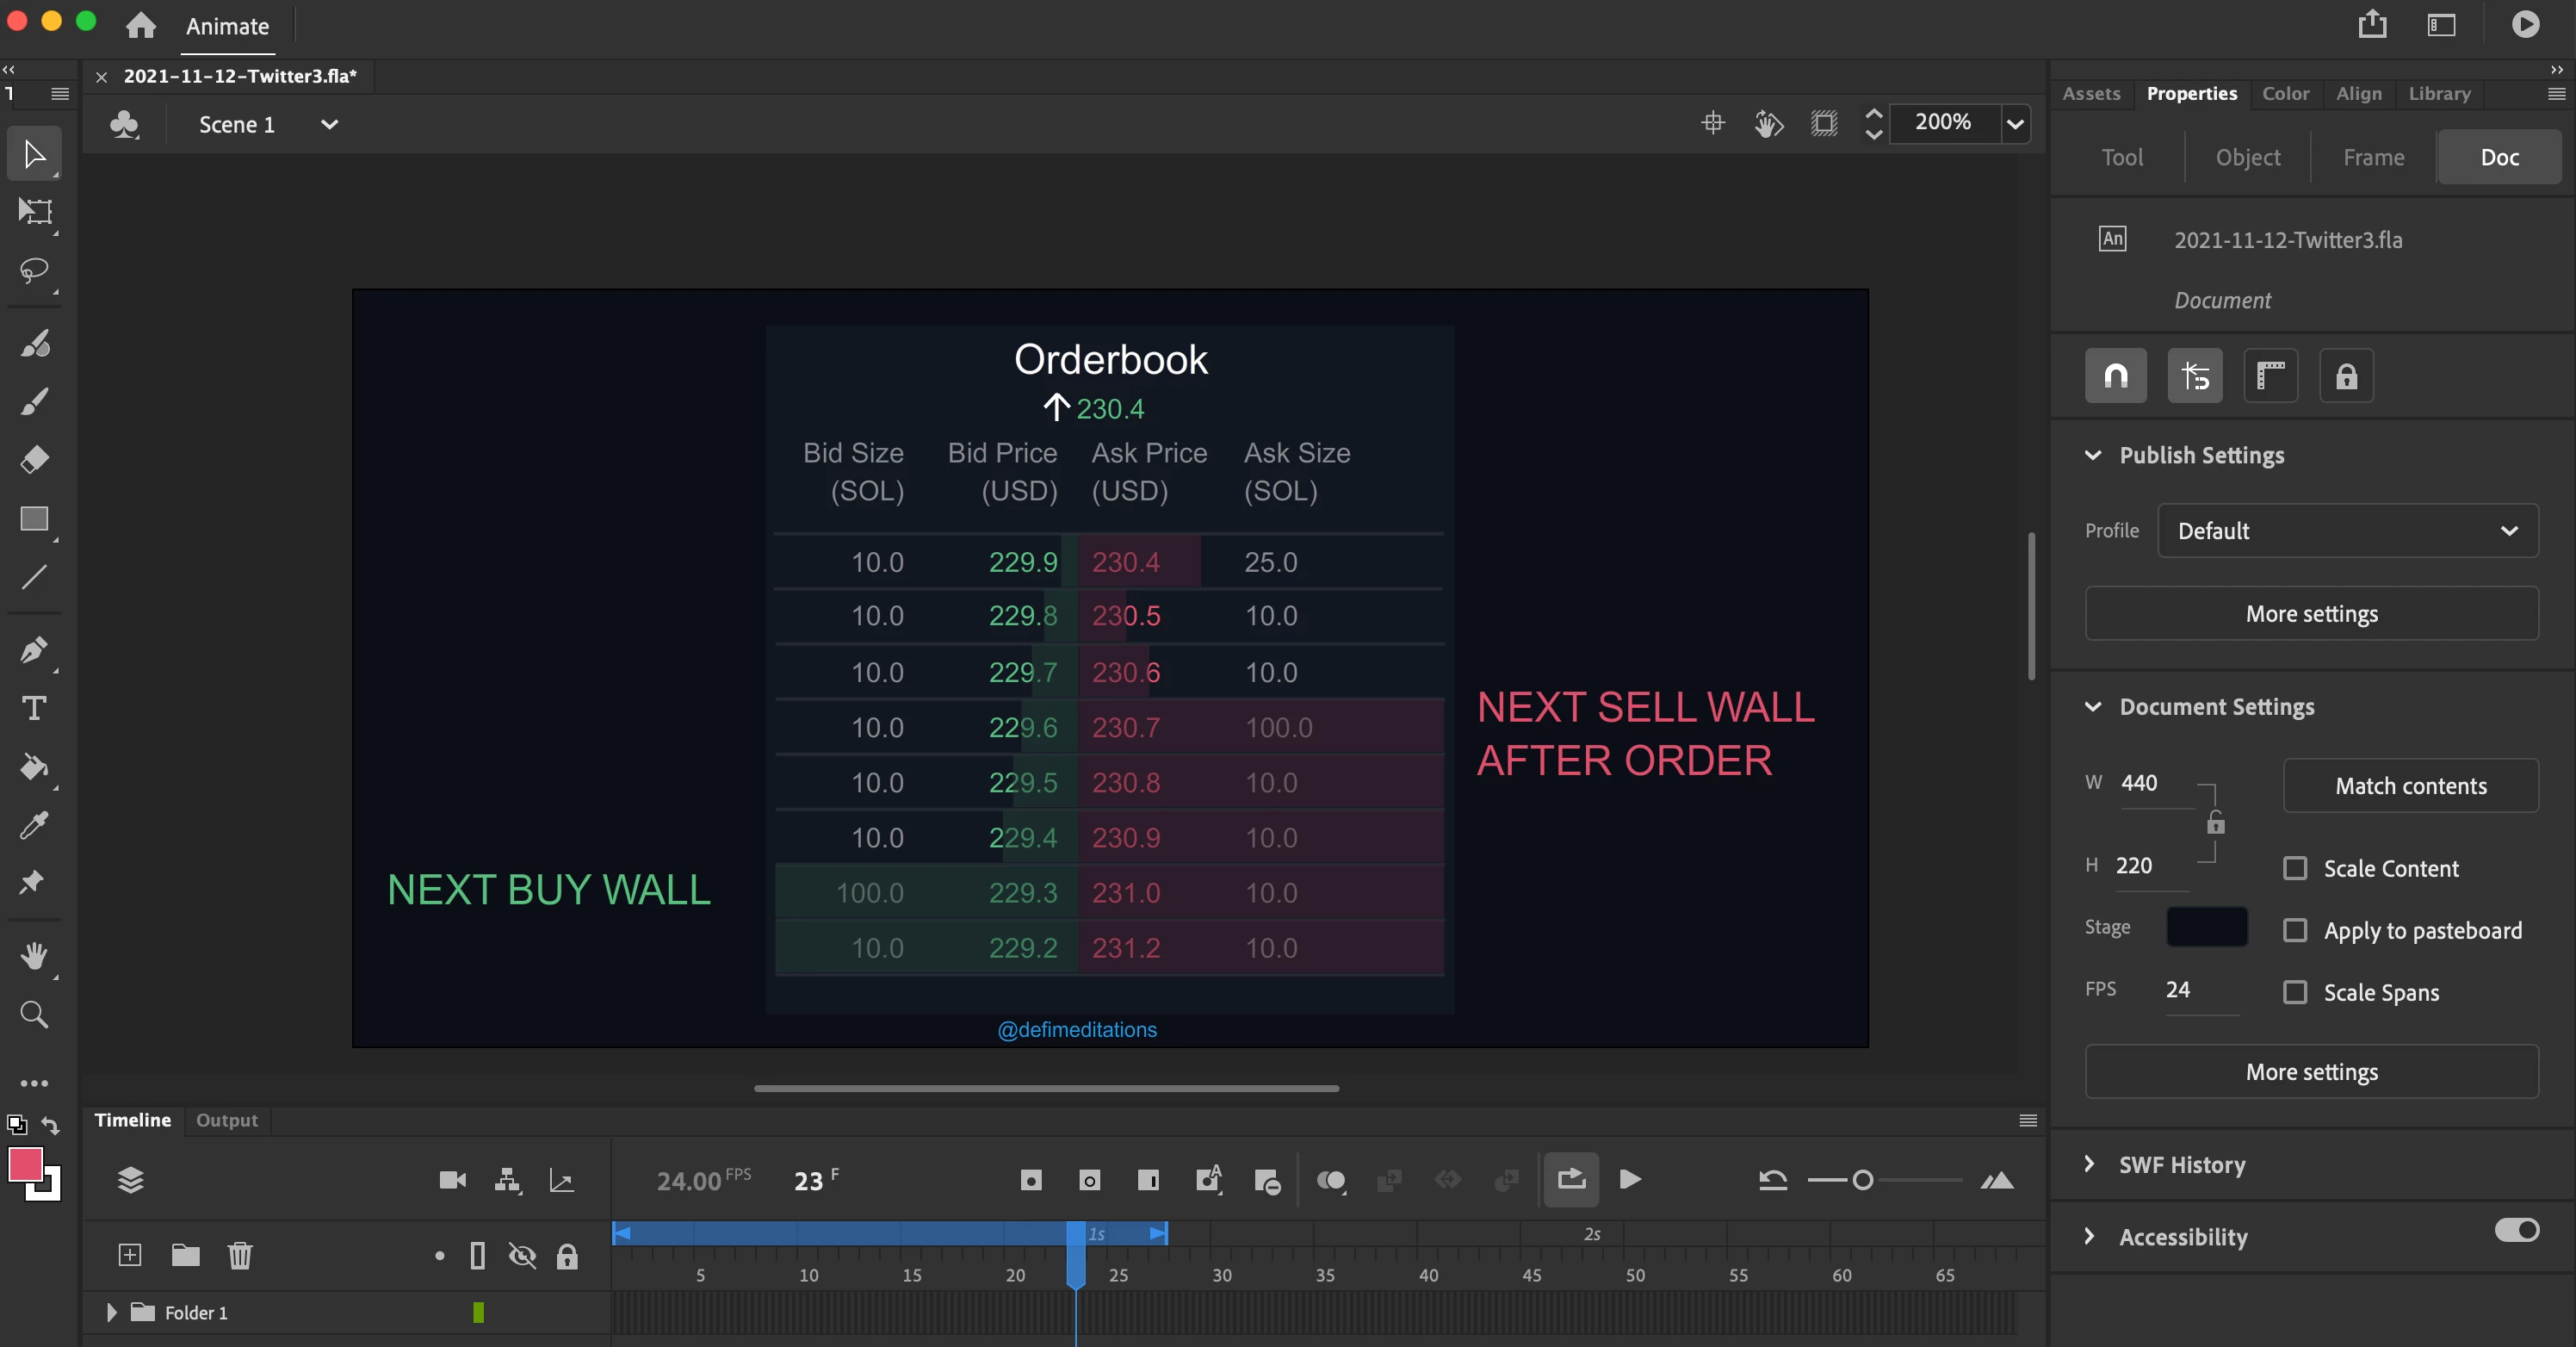Select the Free Transform tool
Screen dimensions: 2576x1347
click(x=34, y=211)
